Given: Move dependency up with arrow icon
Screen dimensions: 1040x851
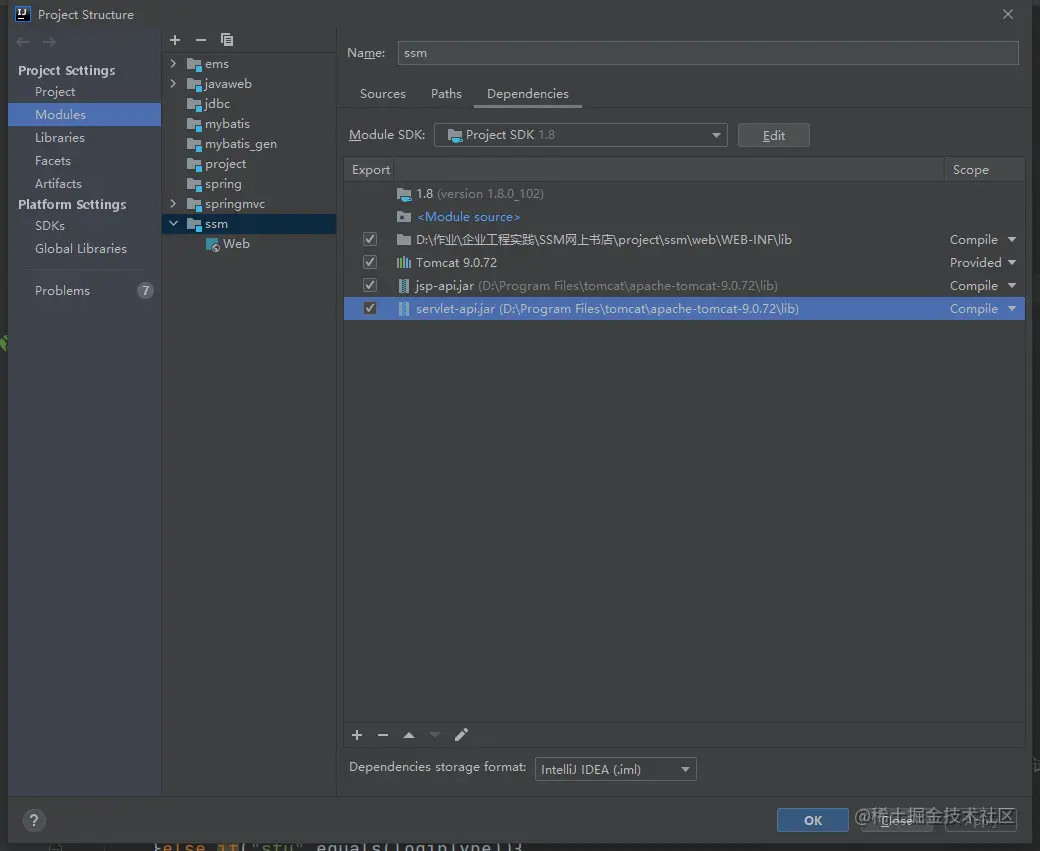Looking at the screenshot, I should 409,735.
